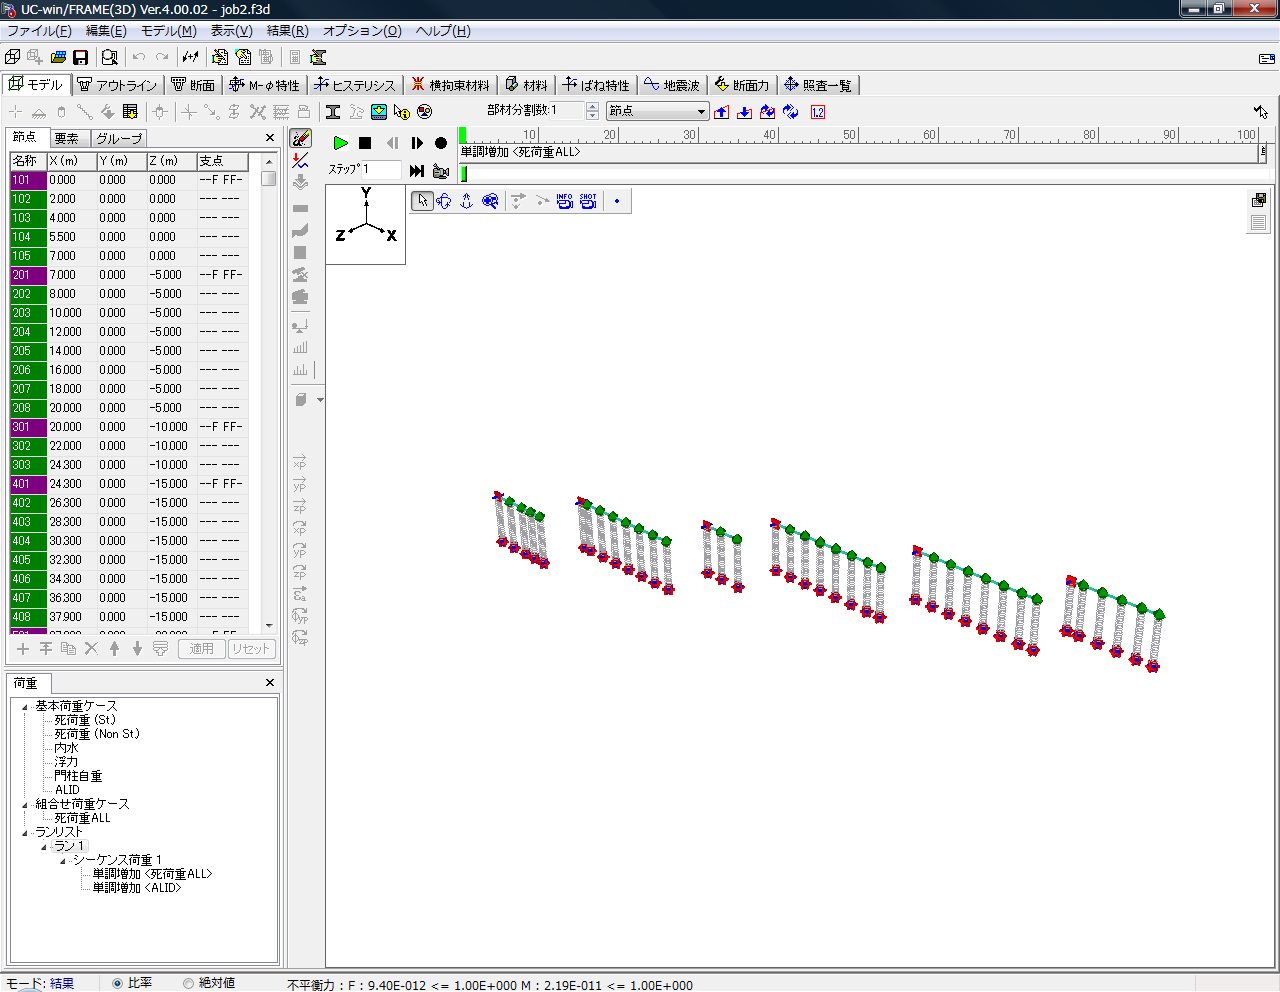Click the SHOT screenshot icon

(x=588, y=201)
